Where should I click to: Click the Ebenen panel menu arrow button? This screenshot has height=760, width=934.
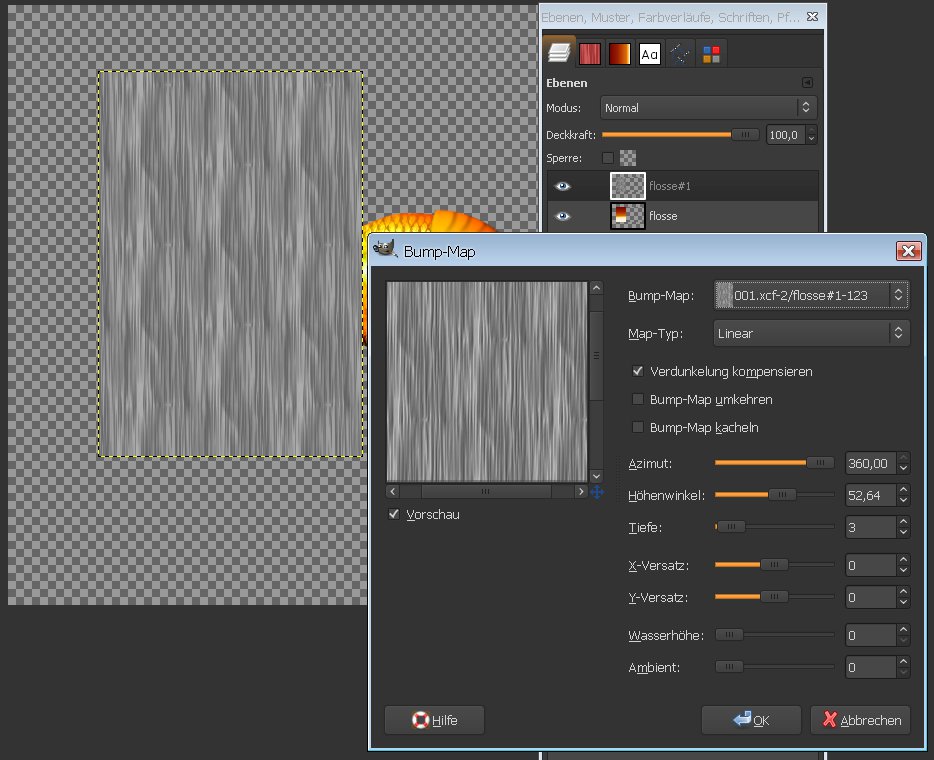click(807, 83)
